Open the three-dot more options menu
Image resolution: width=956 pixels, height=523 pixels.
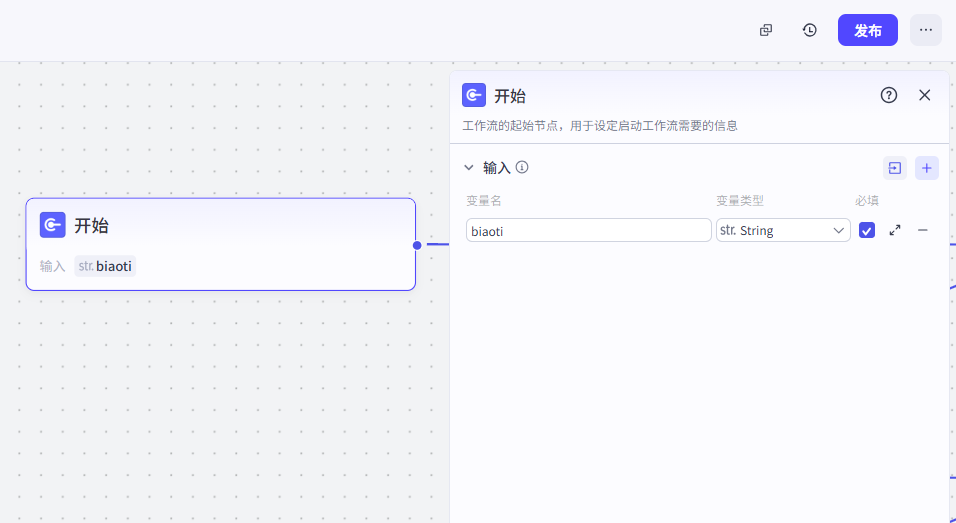click(925, 30)
